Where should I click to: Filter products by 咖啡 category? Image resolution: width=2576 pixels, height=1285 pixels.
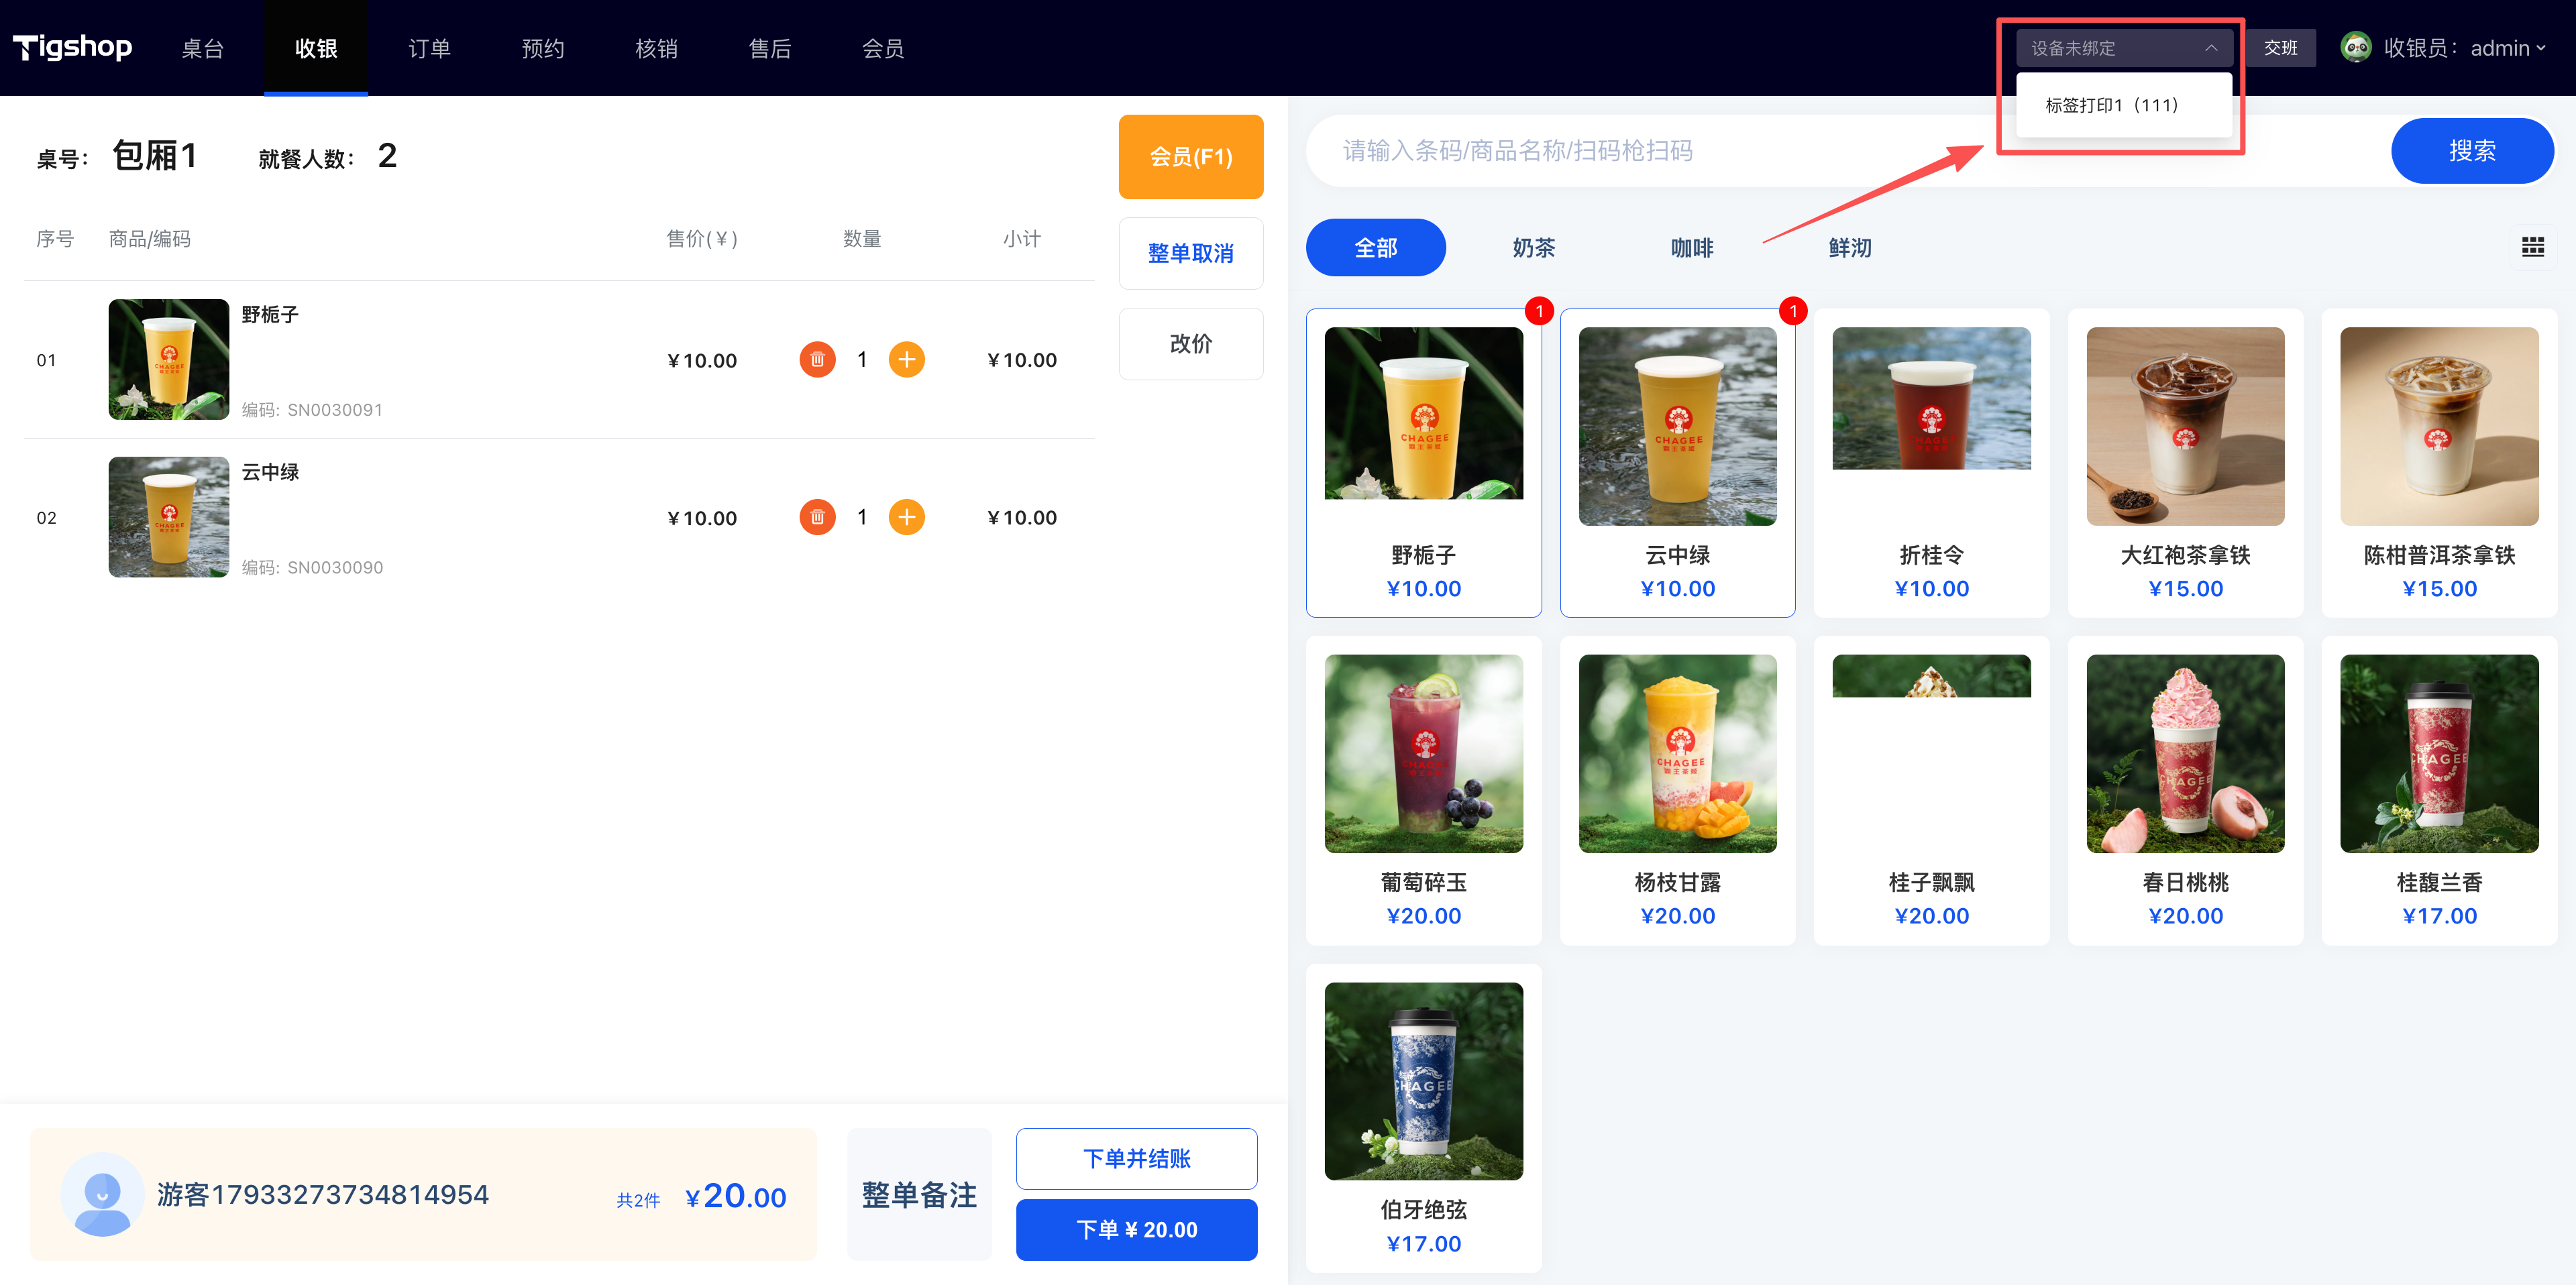(1692, 247)
